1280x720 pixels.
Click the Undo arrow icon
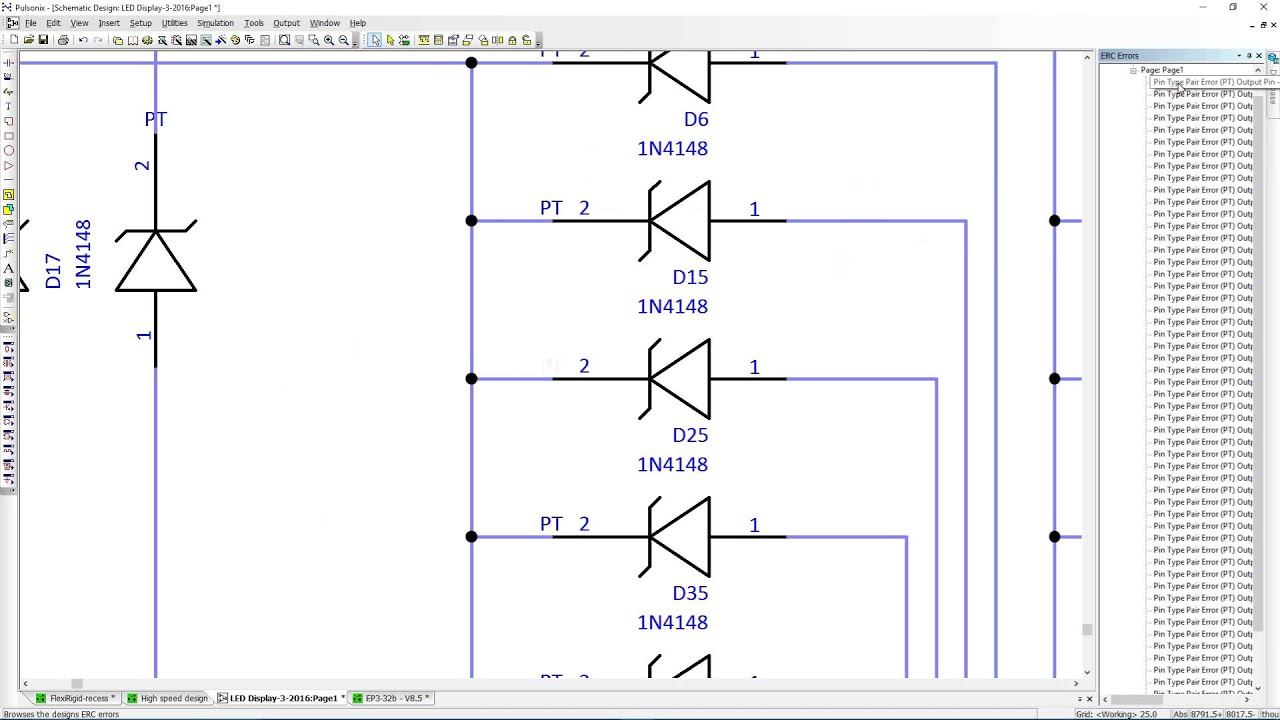tap(83, 40)
